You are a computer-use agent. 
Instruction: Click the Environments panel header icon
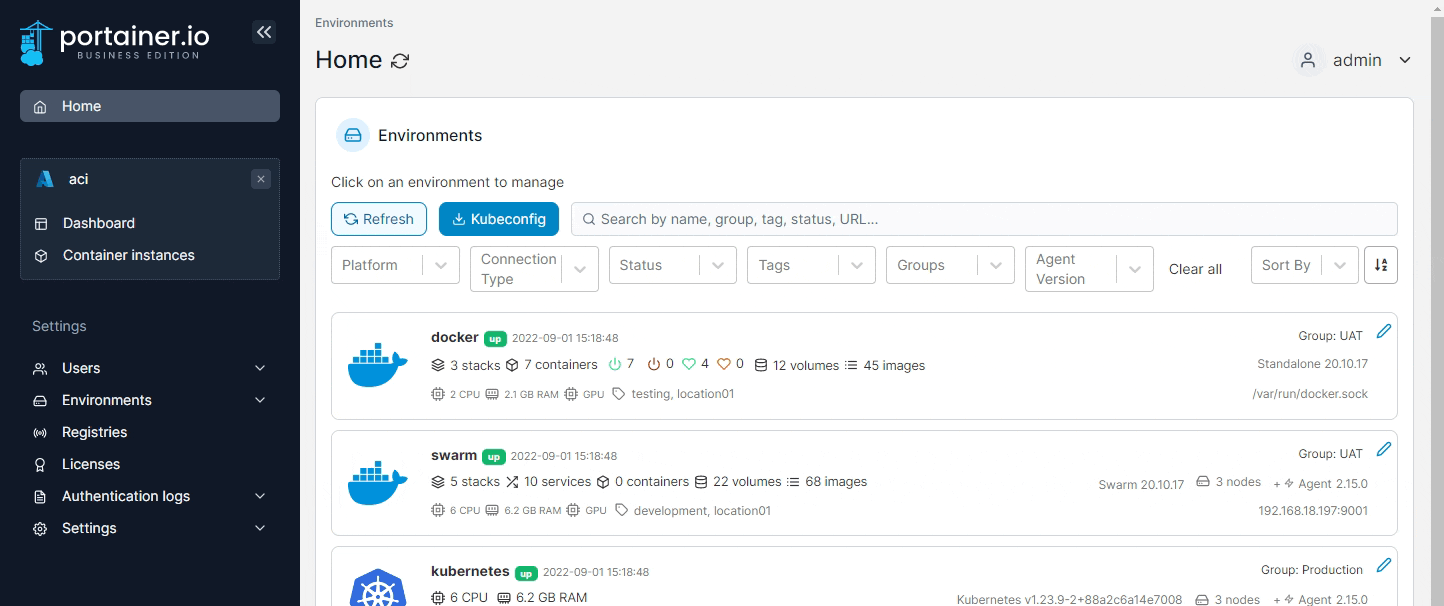coord(353,135)
